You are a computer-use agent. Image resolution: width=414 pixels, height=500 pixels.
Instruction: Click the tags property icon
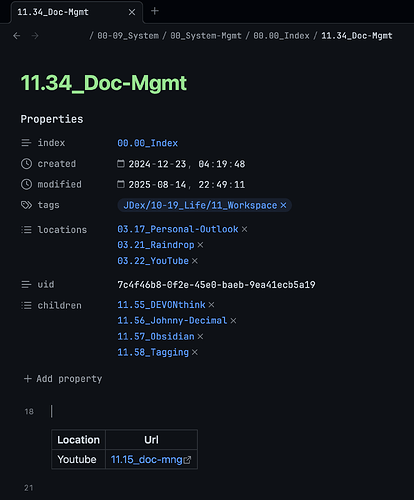[26, 205]
